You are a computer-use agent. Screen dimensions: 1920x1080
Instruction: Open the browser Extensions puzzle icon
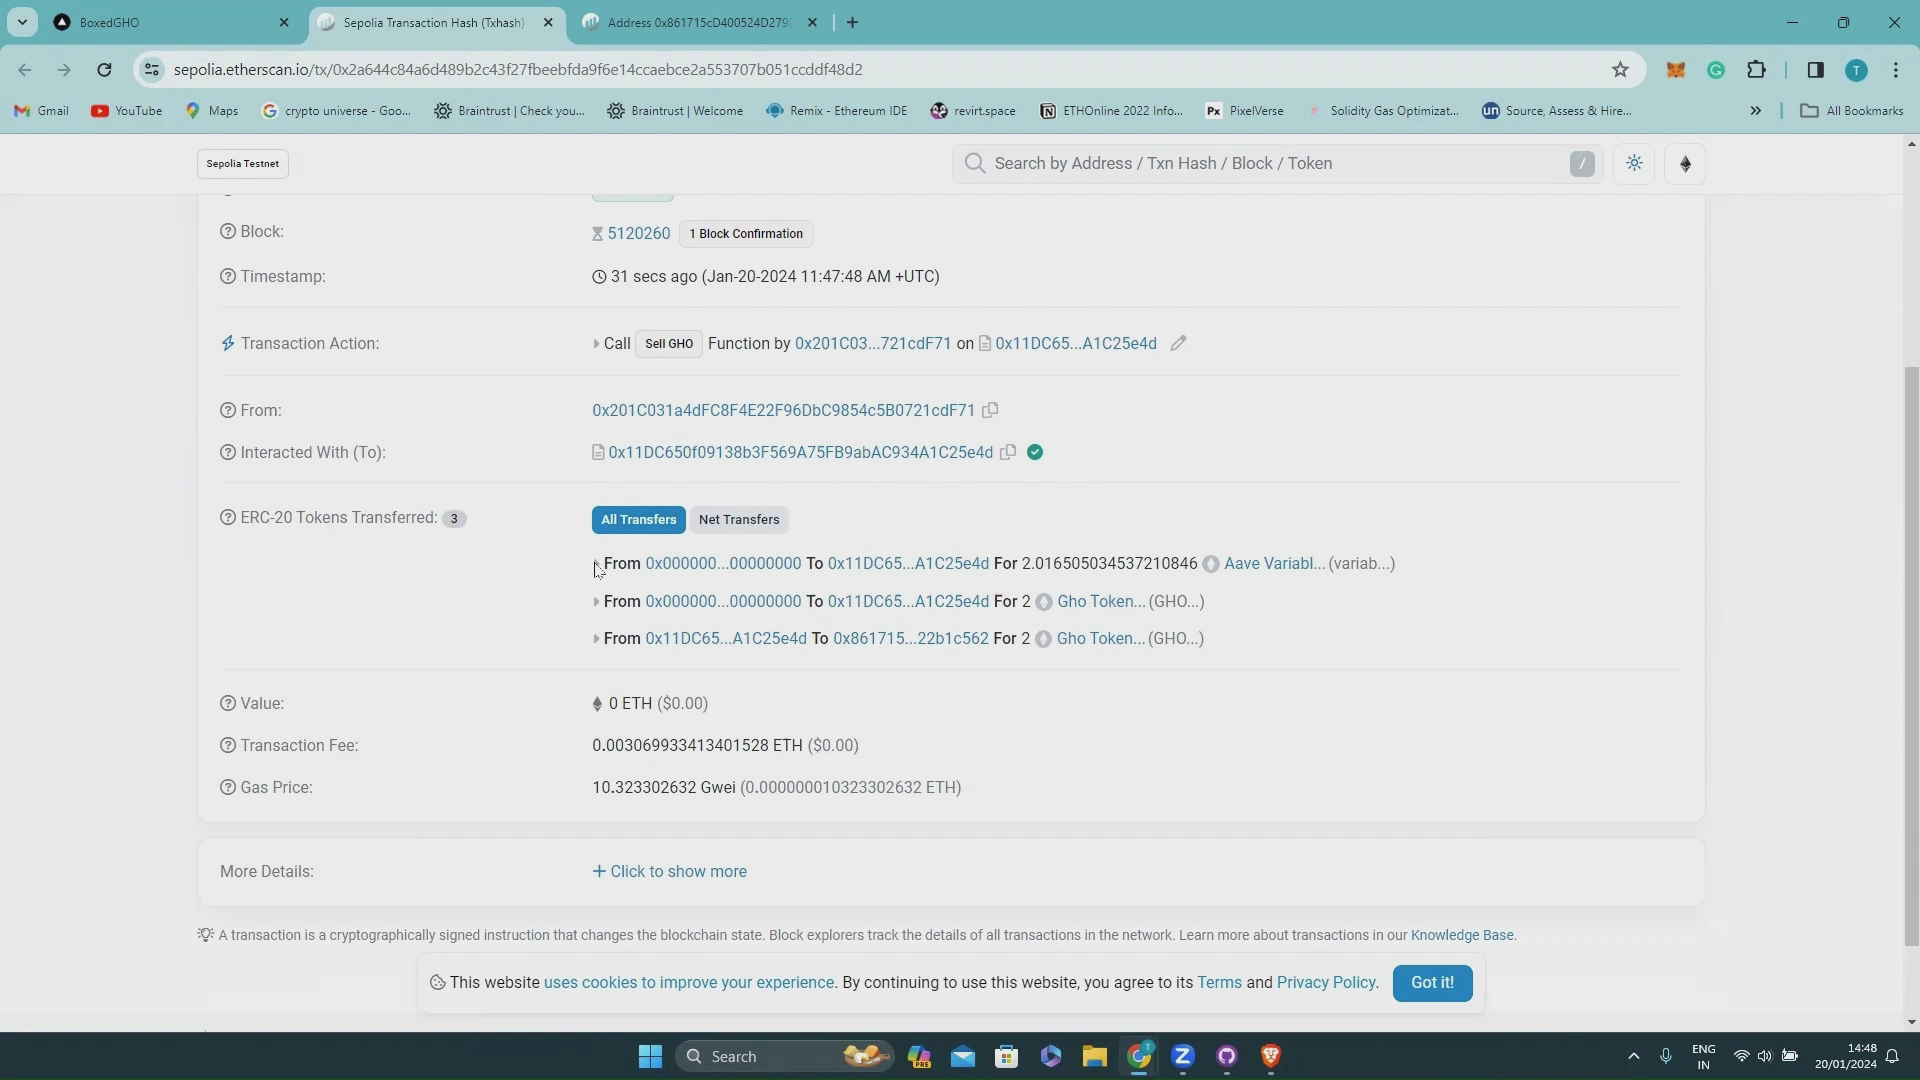1756,70
